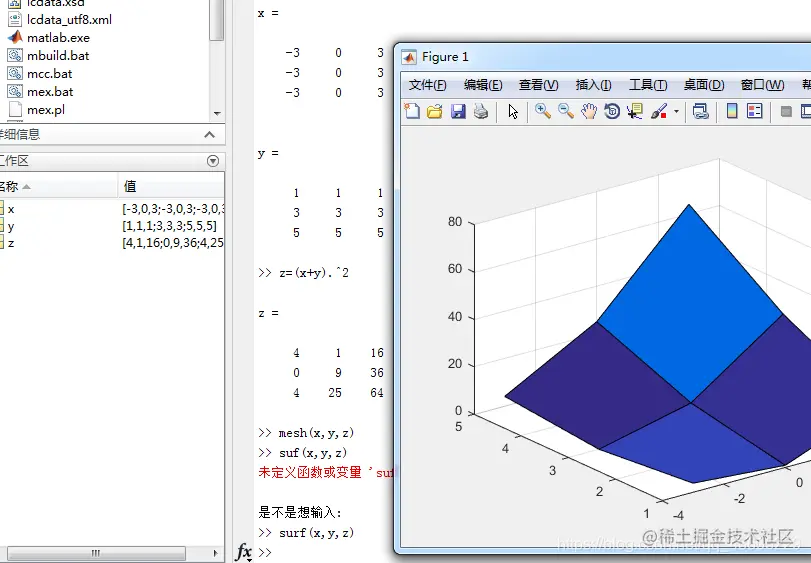The width and height of the screenshot is (811, 563).
Task: Select the Data Cursor tool
Action: (635, 111)
